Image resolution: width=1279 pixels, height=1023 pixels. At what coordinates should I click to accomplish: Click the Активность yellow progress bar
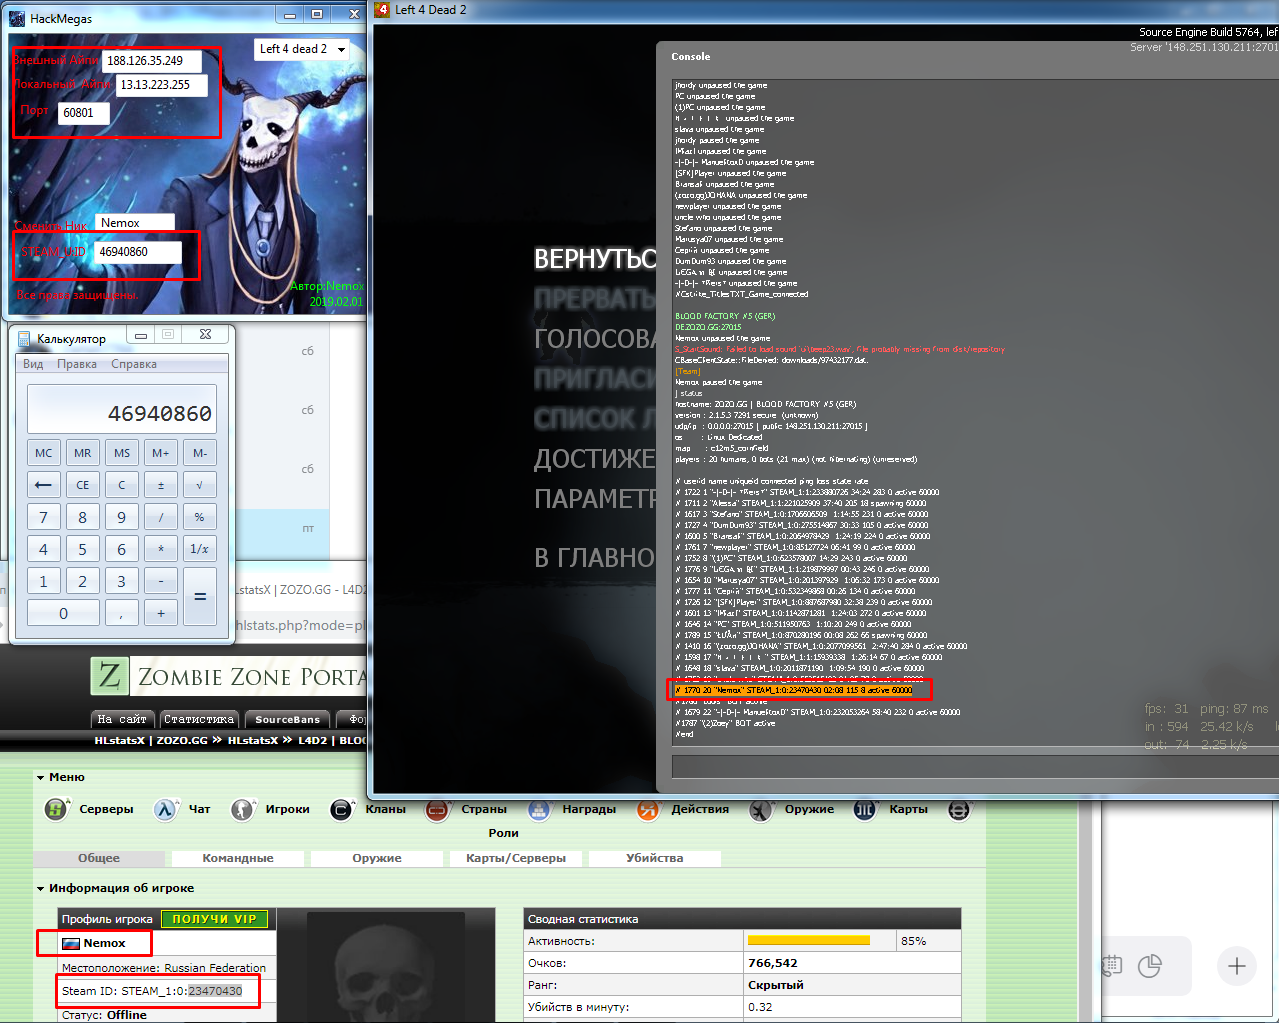pos(808,941)
